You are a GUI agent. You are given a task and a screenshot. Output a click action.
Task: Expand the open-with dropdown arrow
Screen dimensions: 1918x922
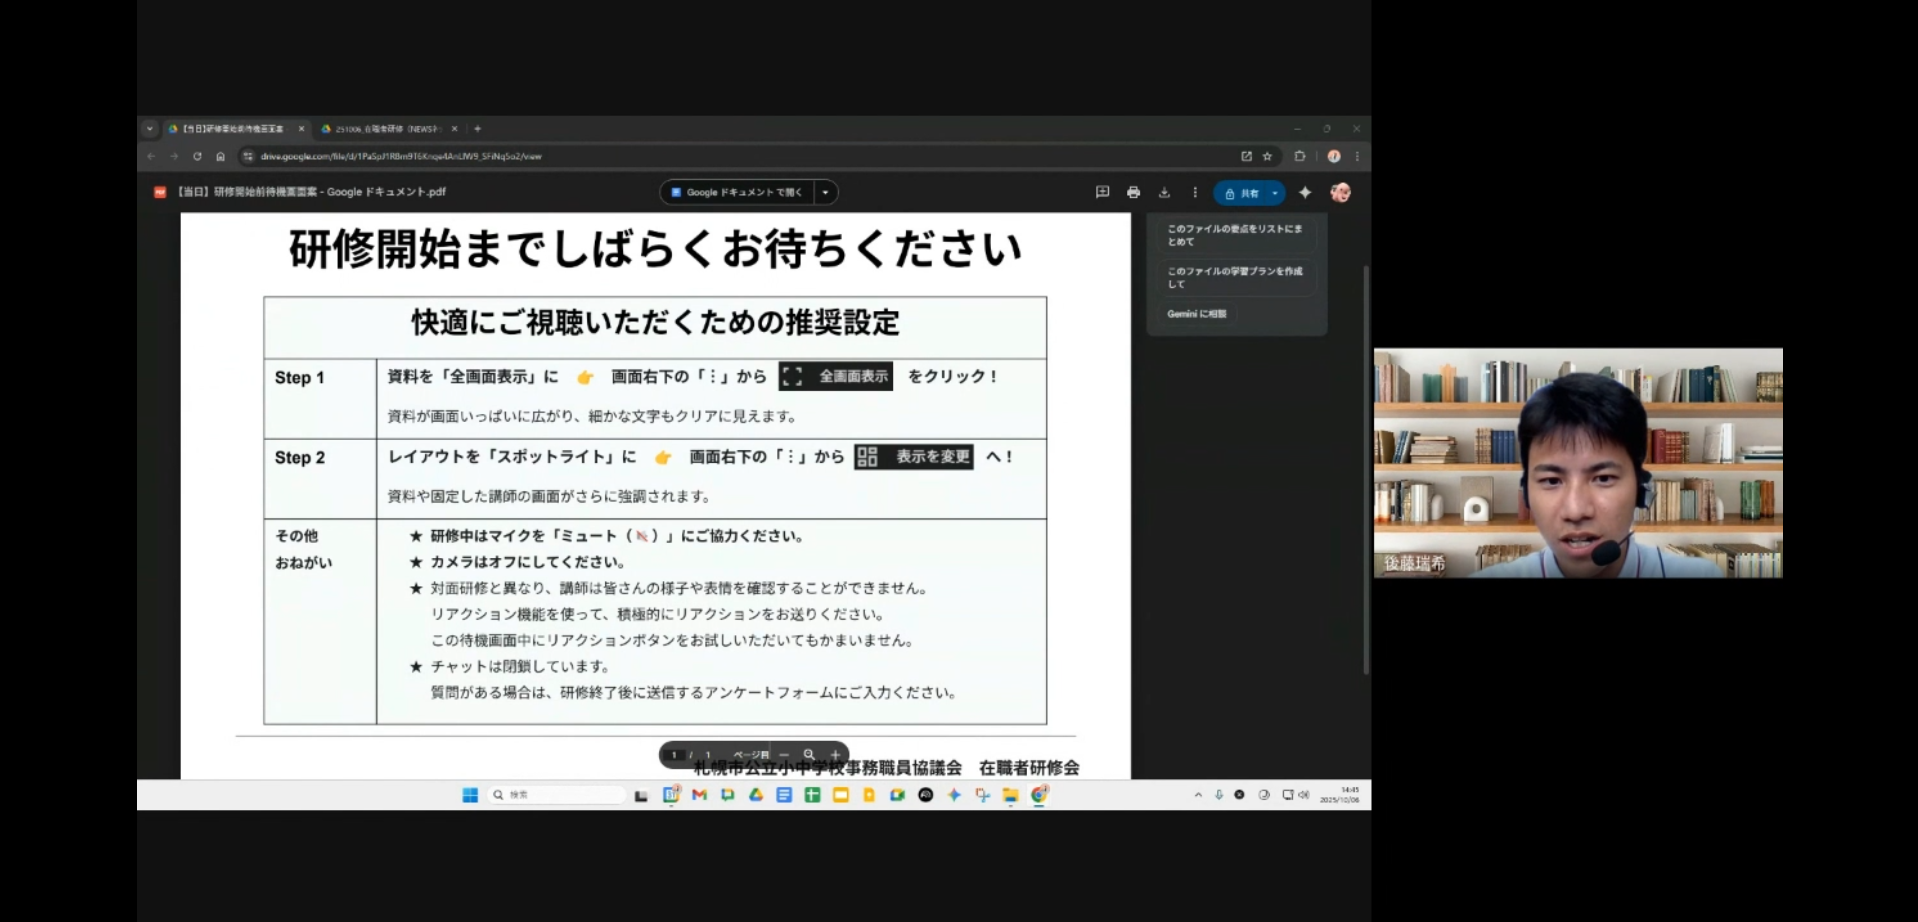pyautogui.click(x=825, y=193)
